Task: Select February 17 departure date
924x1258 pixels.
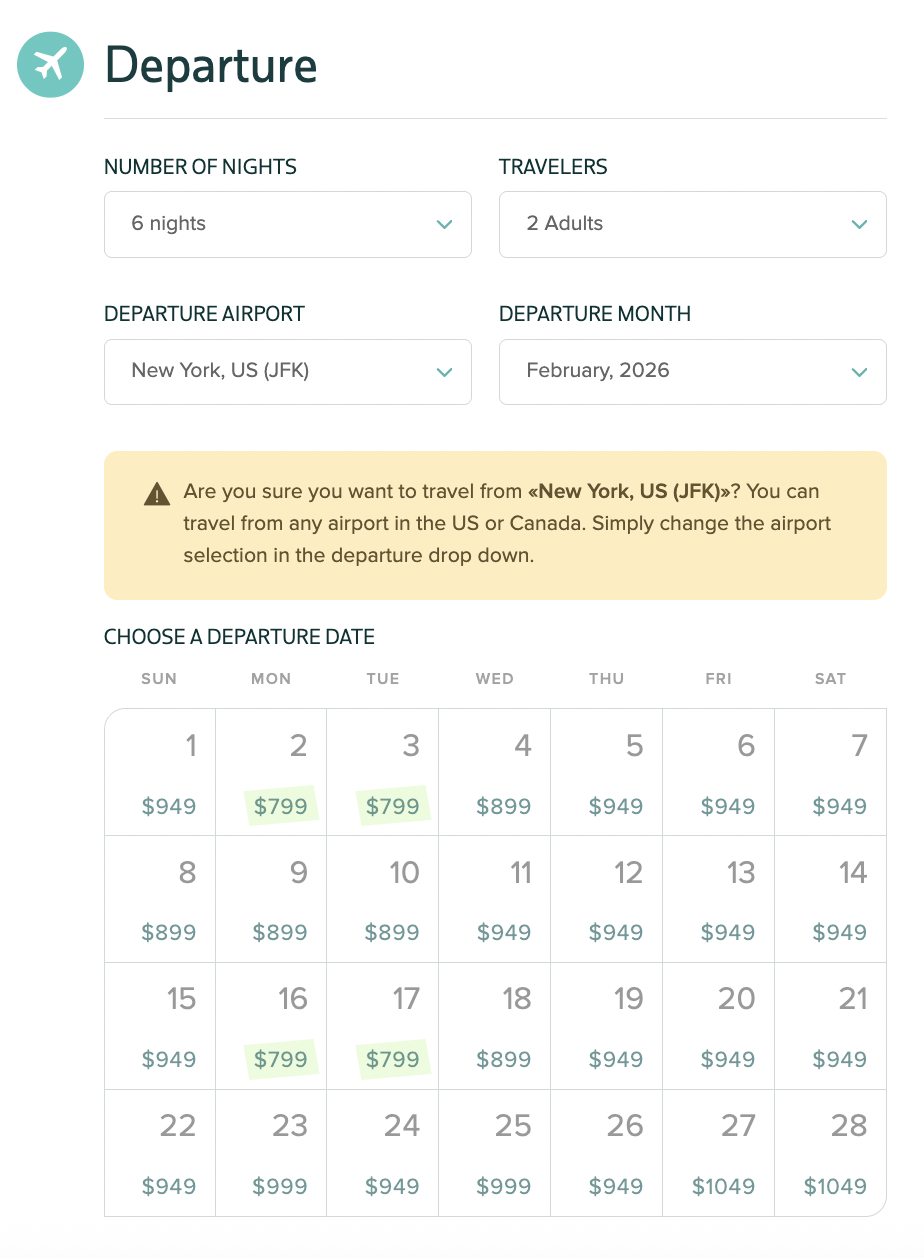Action: pyautogui.click(x=383, y=1026)
